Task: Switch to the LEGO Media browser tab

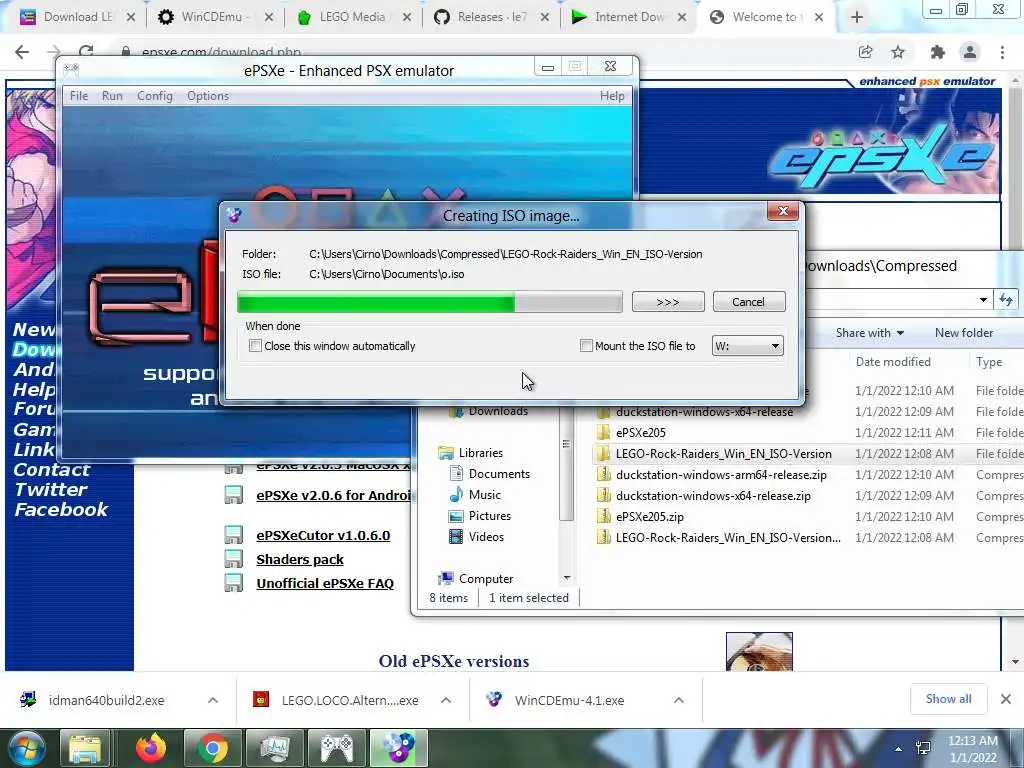Action: (x=353, y=17)
